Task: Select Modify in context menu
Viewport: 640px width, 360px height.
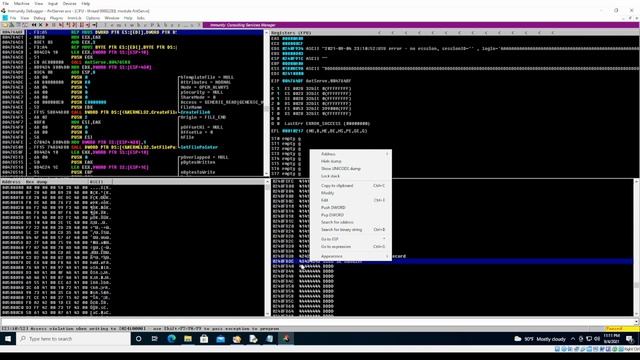Action: coord(351,193)
